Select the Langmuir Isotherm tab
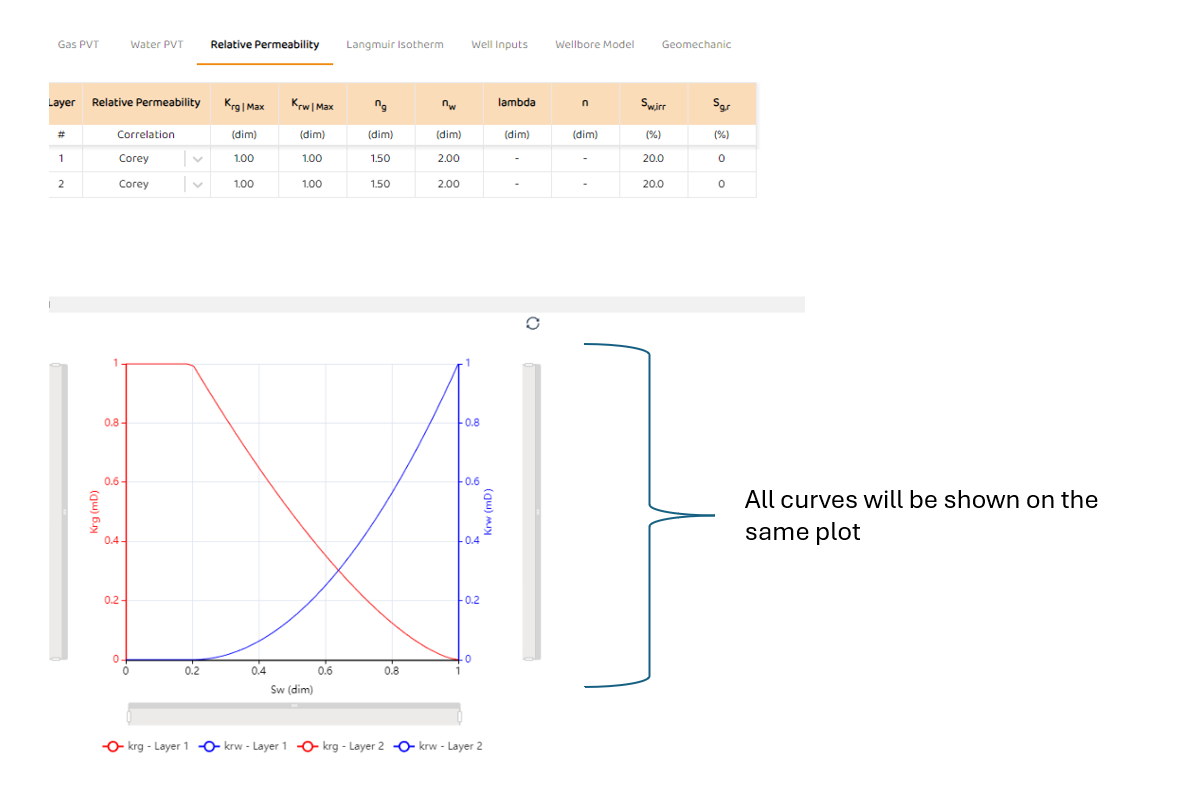The width and height of the screenshot is (1192, 786). pyautogui.click(x=395, y=45)
